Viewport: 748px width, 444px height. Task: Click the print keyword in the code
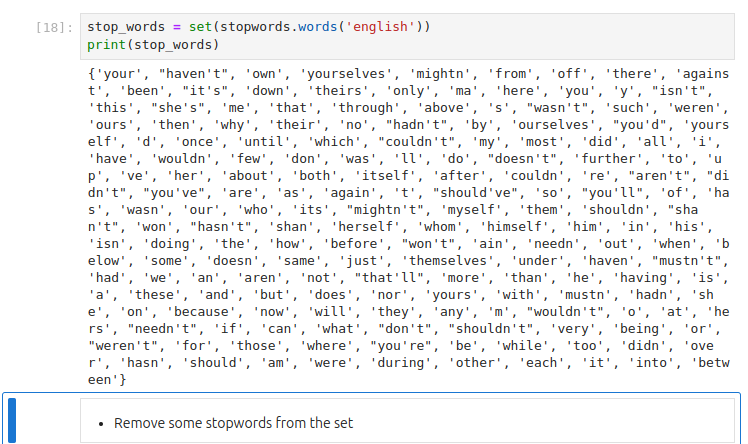coord(106,44)
